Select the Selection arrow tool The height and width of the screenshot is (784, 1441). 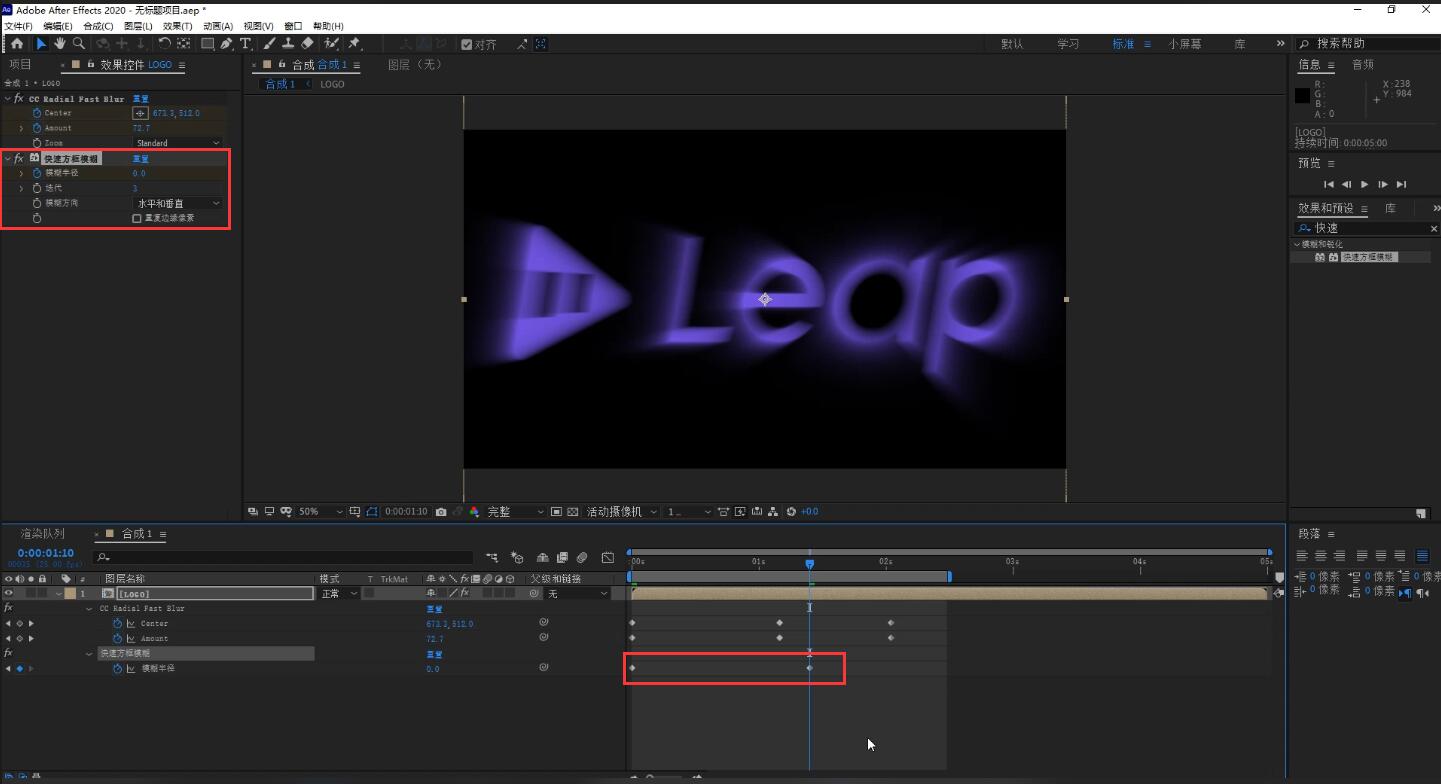click(41, 44)
